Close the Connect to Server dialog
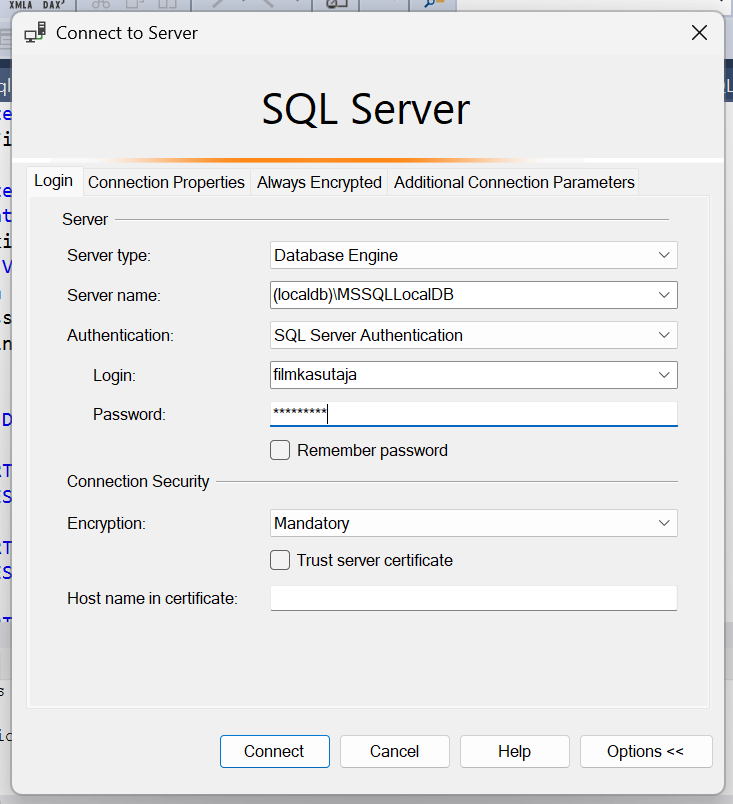The width and height of the screenshot is (733, 804). coord(699,33)
